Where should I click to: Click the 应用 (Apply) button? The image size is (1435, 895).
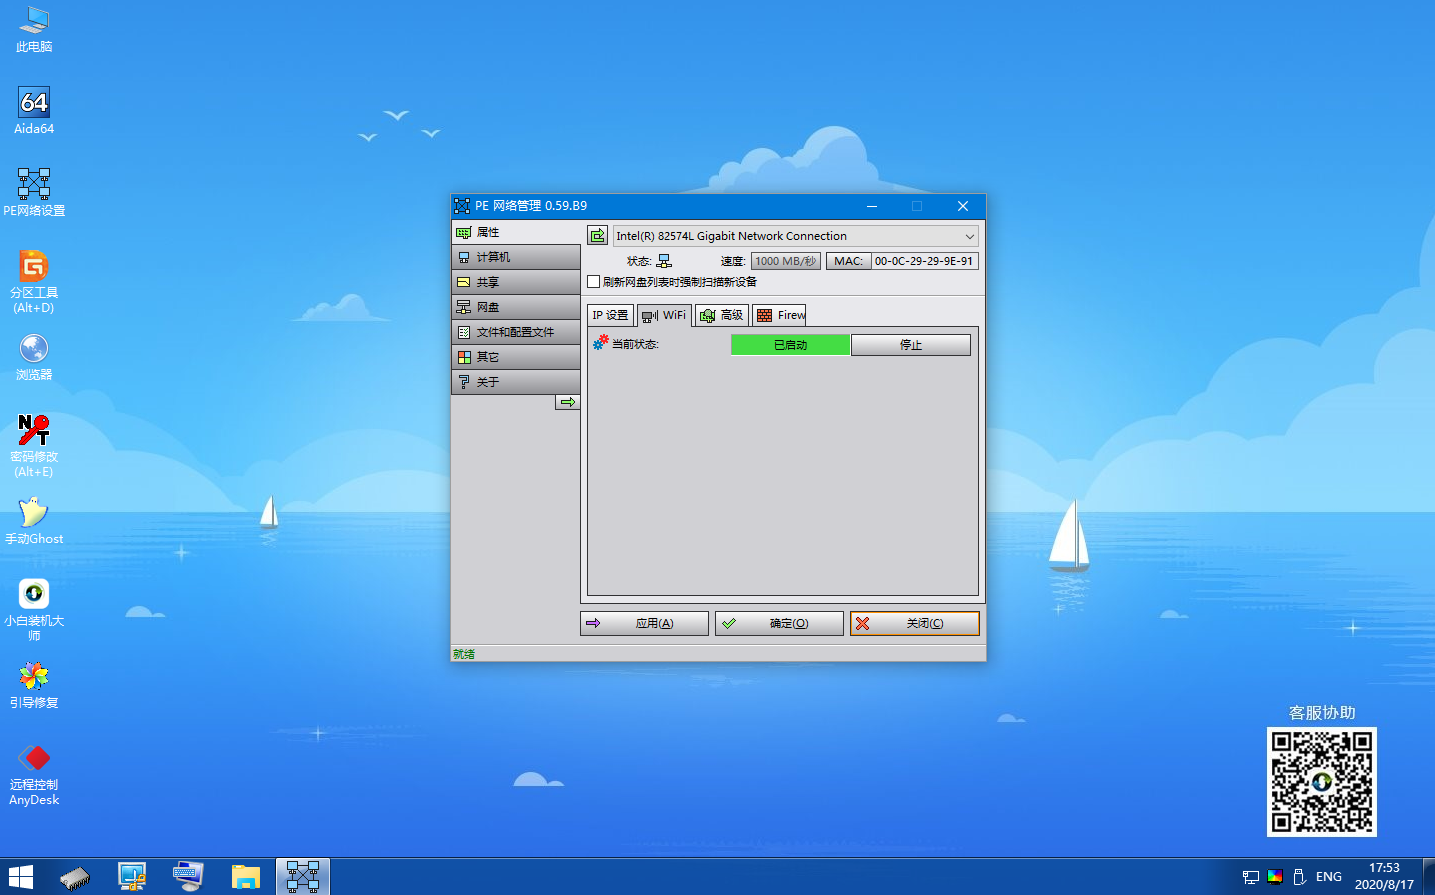tap(644, 622)
